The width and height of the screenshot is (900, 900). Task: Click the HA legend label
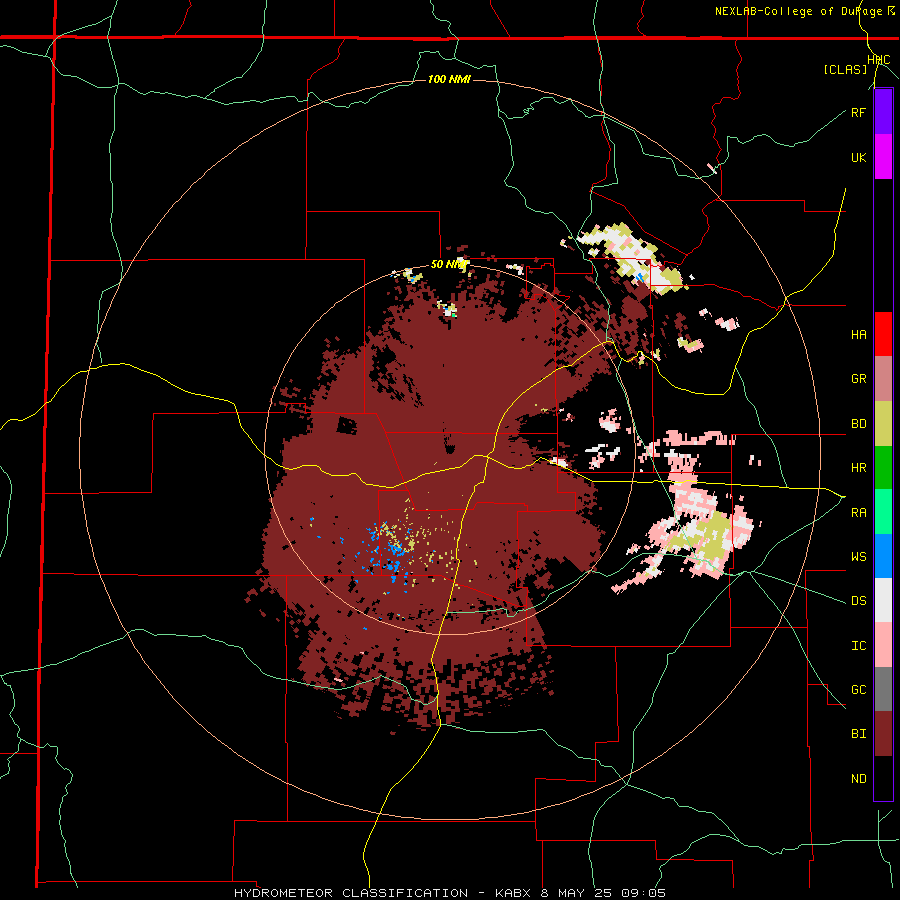point(858,335)
